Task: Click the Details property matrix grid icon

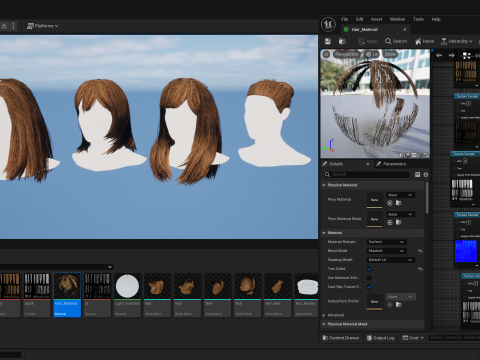Action: pos(417,174)
